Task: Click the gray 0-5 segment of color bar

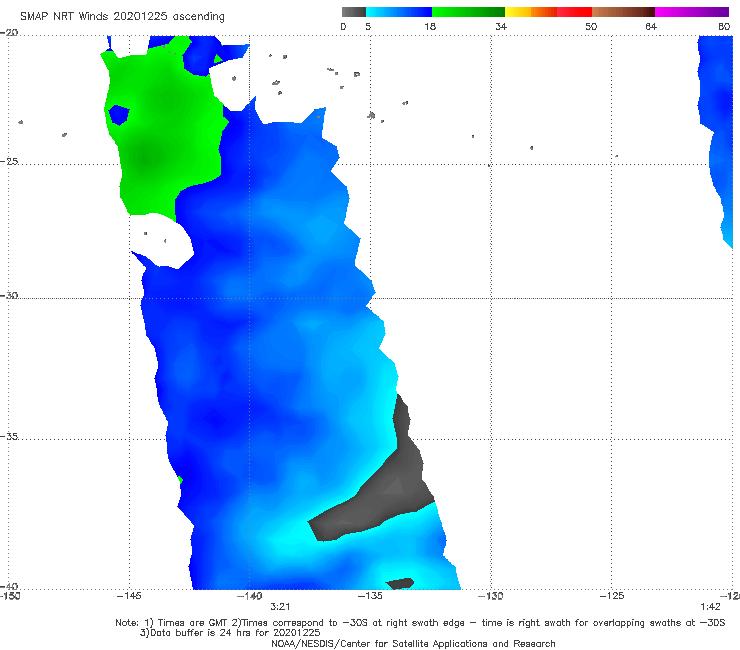Action: tap(353, 12)
